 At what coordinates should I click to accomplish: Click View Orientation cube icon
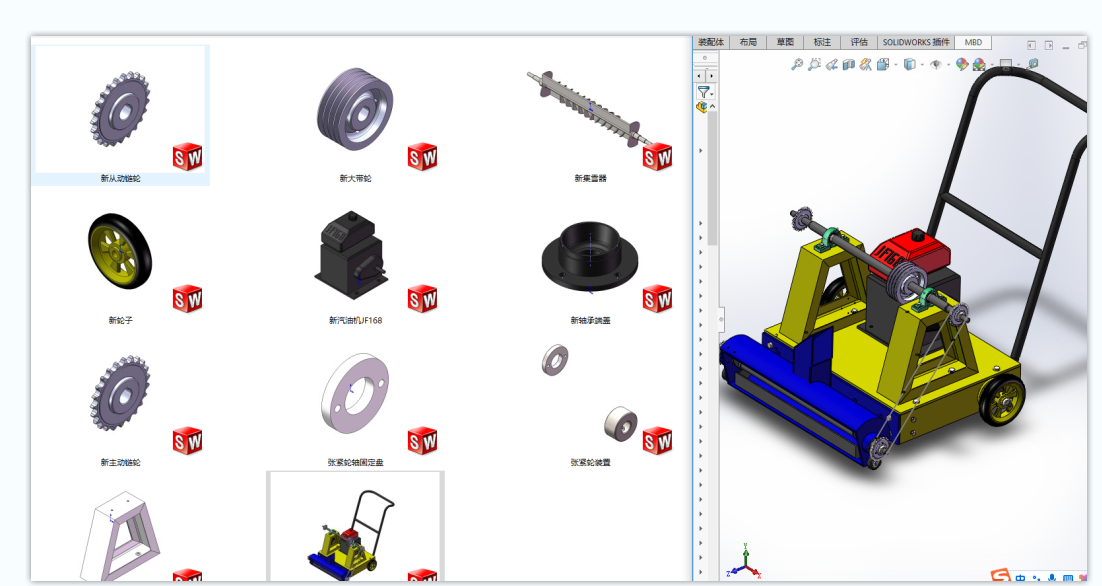coord(883,65)
